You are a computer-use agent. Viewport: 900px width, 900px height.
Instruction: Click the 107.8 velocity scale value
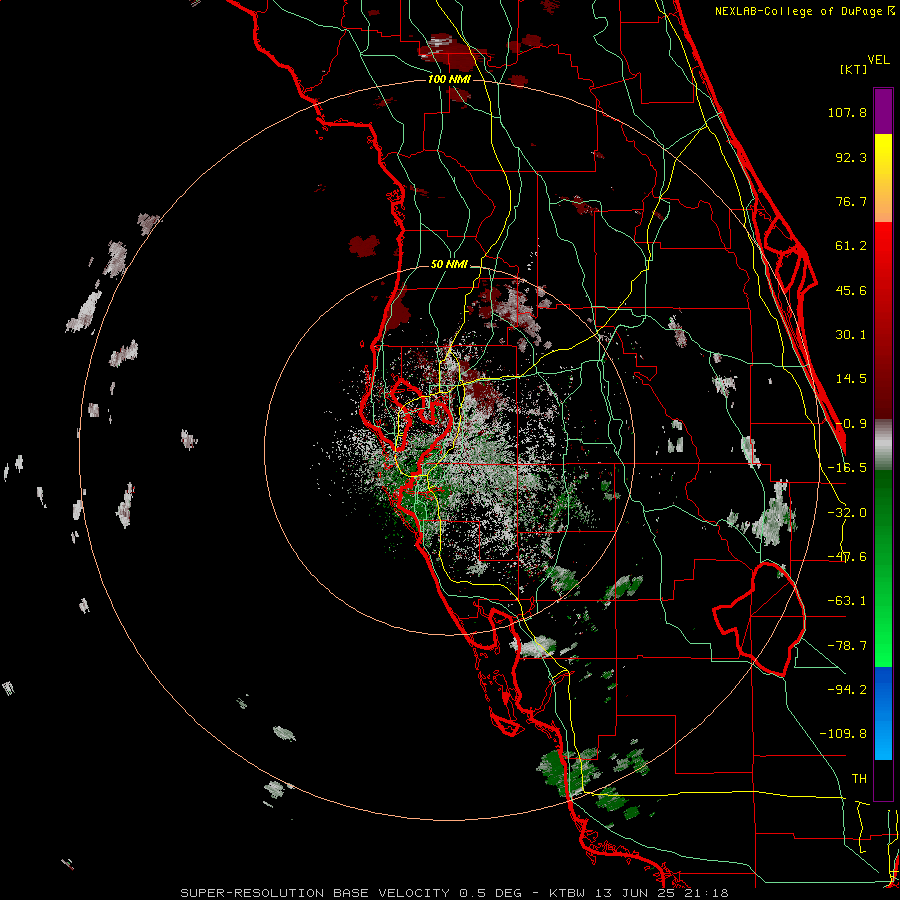[x=847, y=112]
